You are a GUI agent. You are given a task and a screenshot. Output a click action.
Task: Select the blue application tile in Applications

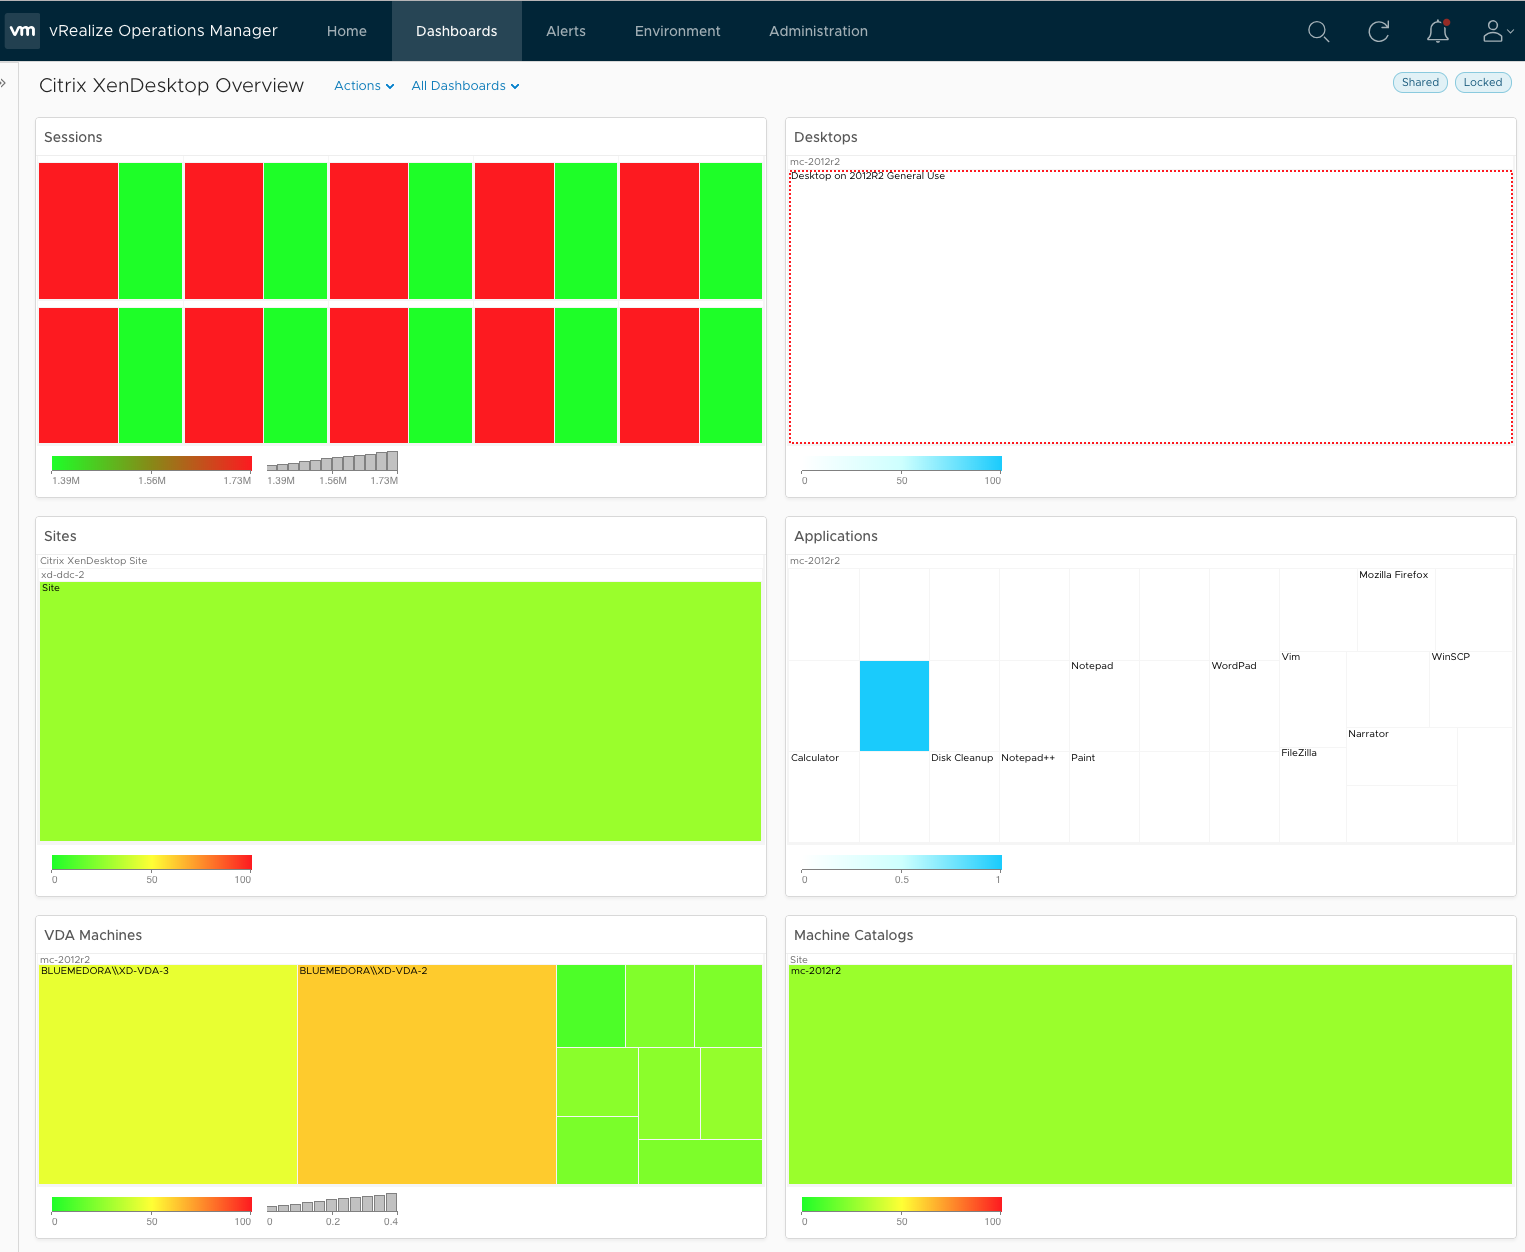[894, 706]
